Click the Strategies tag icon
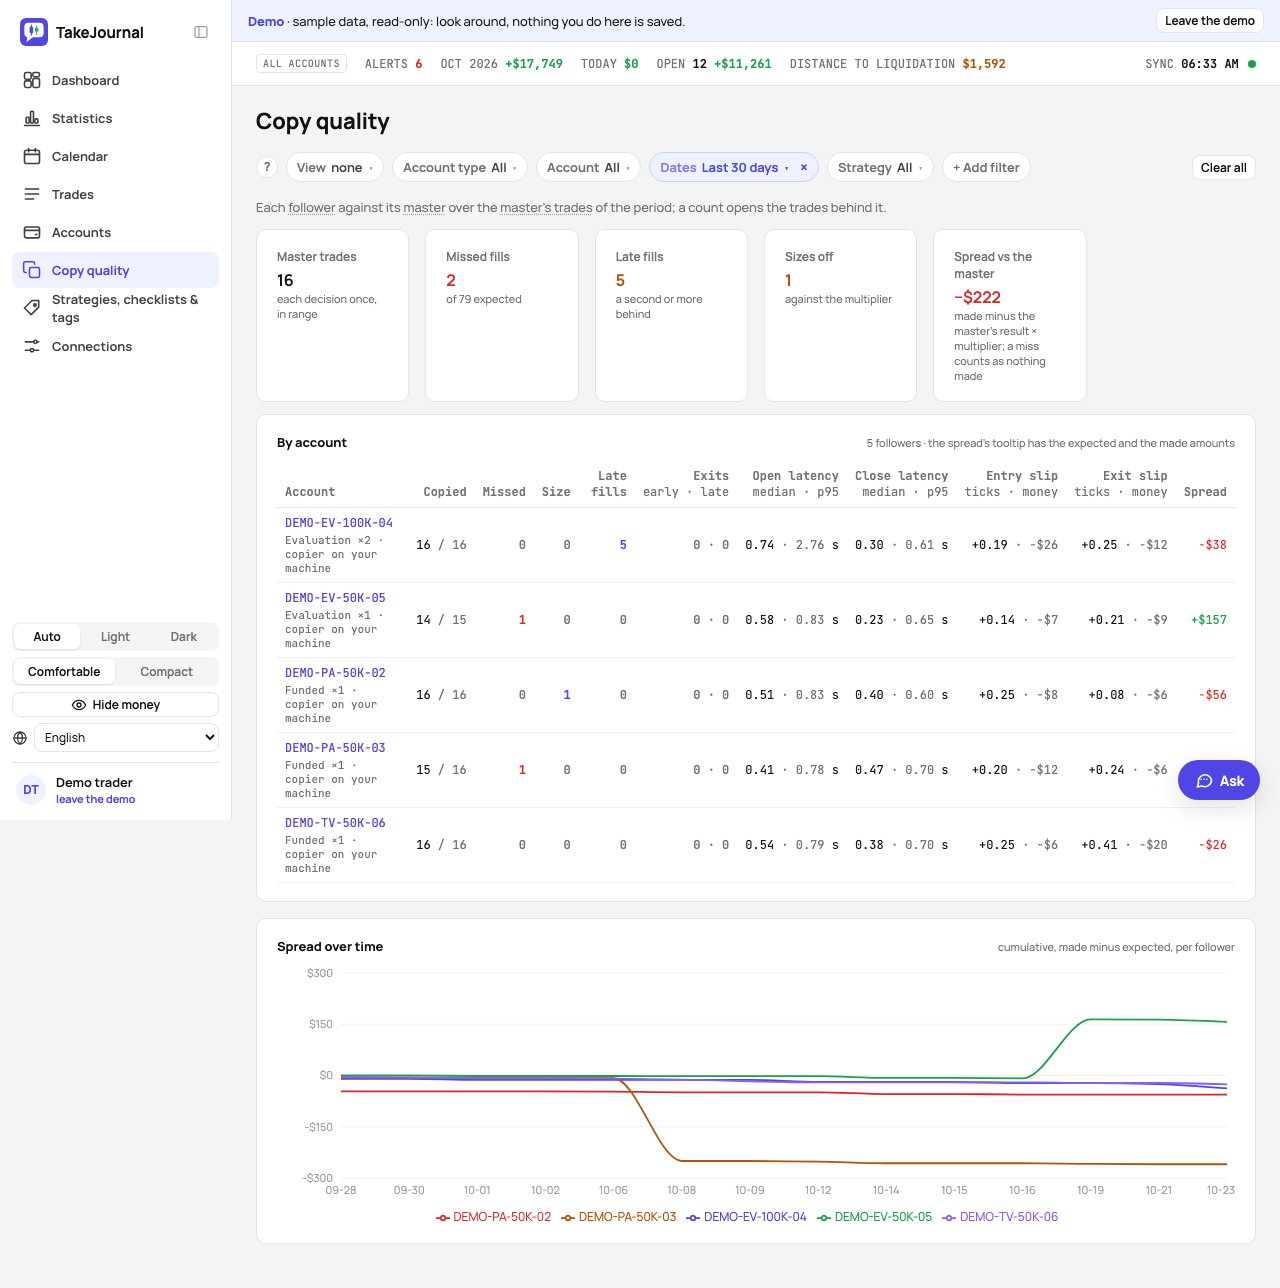The width and height of the screenshot is (1280, 1288). pyautogui.click(x=32, y=308)
